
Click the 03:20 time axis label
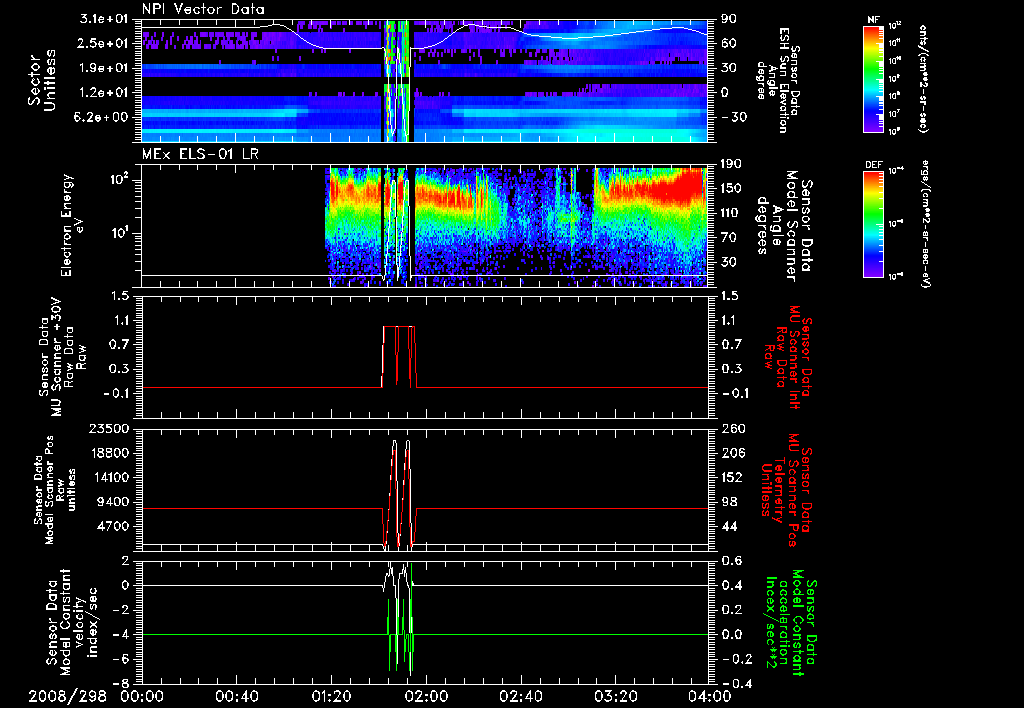615,695
